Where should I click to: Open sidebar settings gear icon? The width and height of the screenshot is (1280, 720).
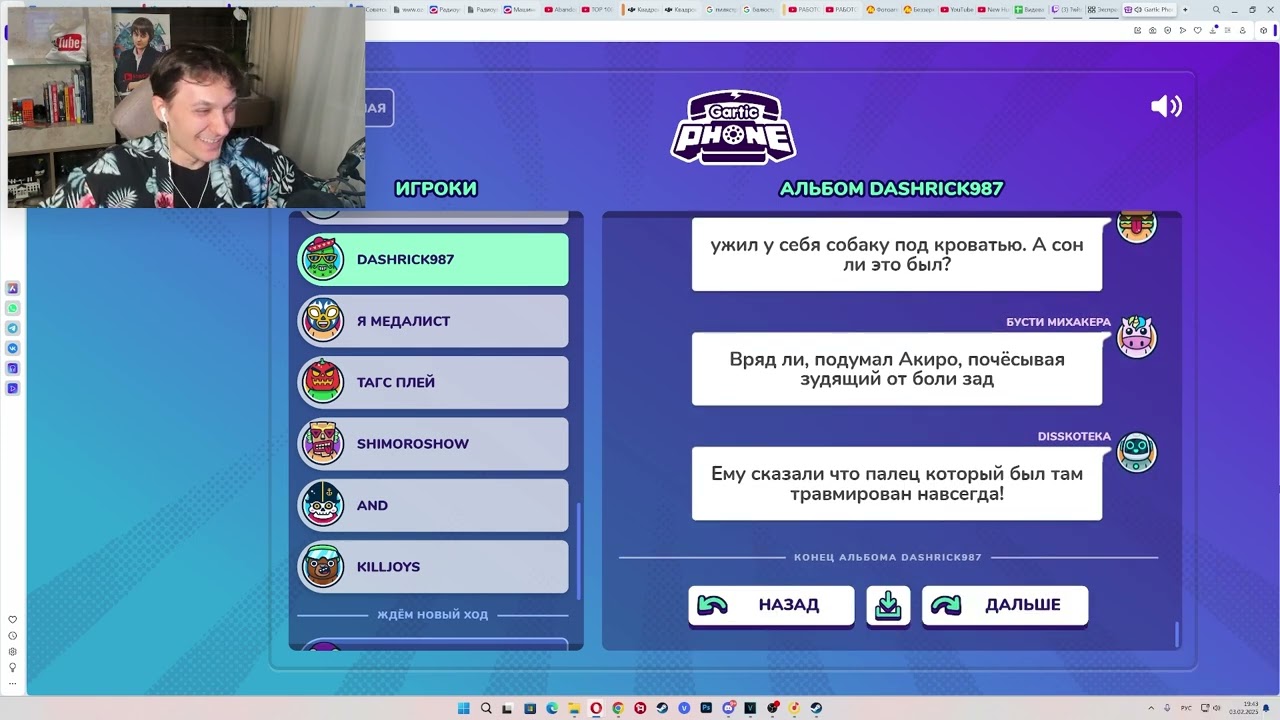tap(13, 652)
